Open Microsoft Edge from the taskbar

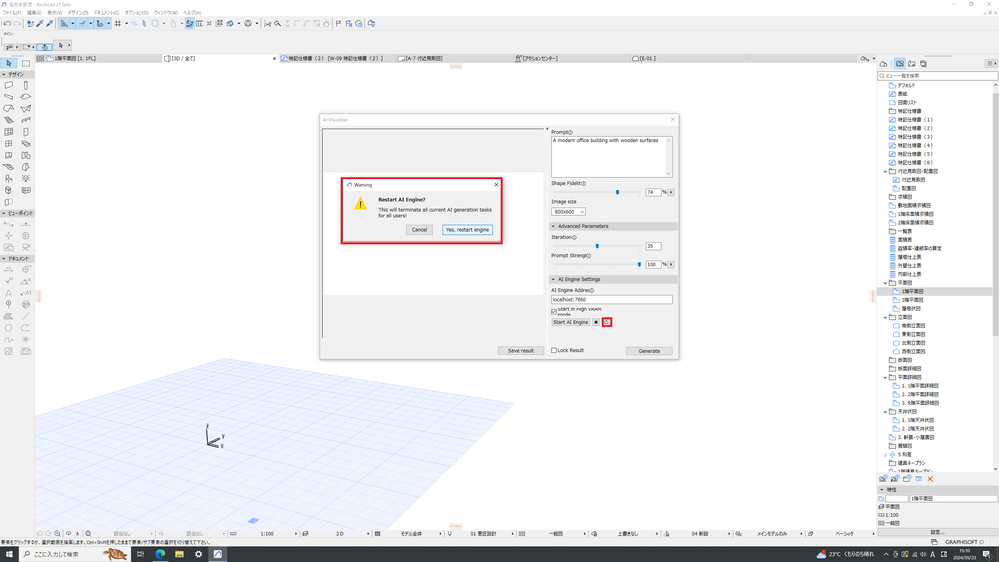click(x=160, y=554)
